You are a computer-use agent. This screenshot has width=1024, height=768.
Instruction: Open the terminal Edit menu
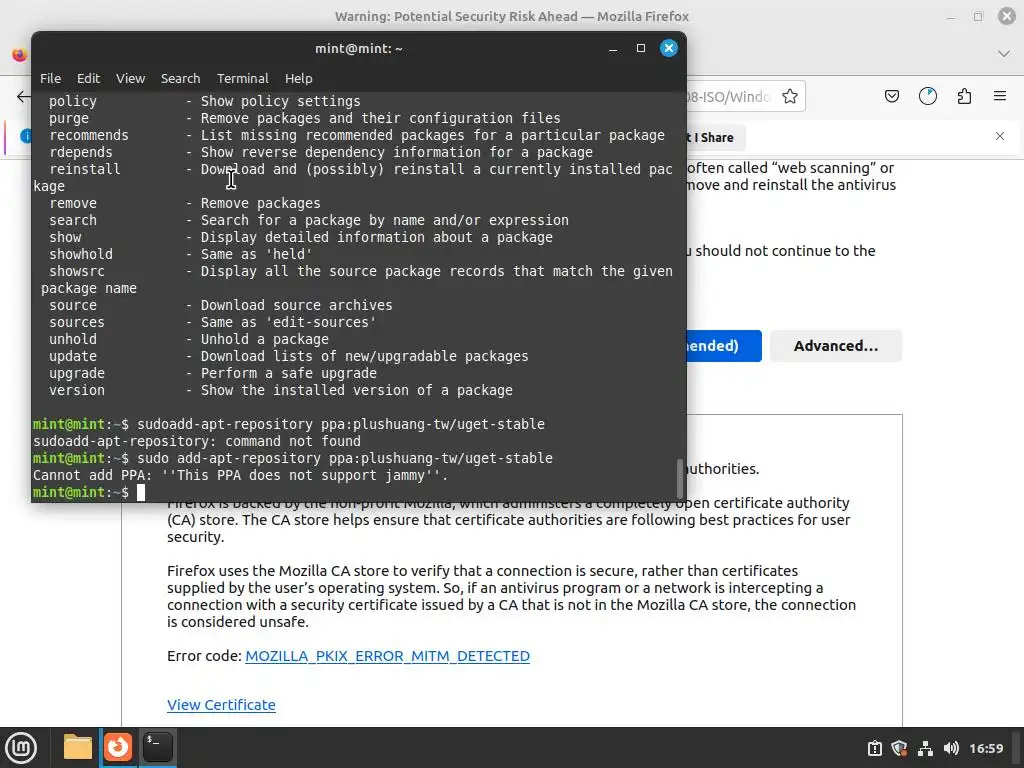pos(88,78)
